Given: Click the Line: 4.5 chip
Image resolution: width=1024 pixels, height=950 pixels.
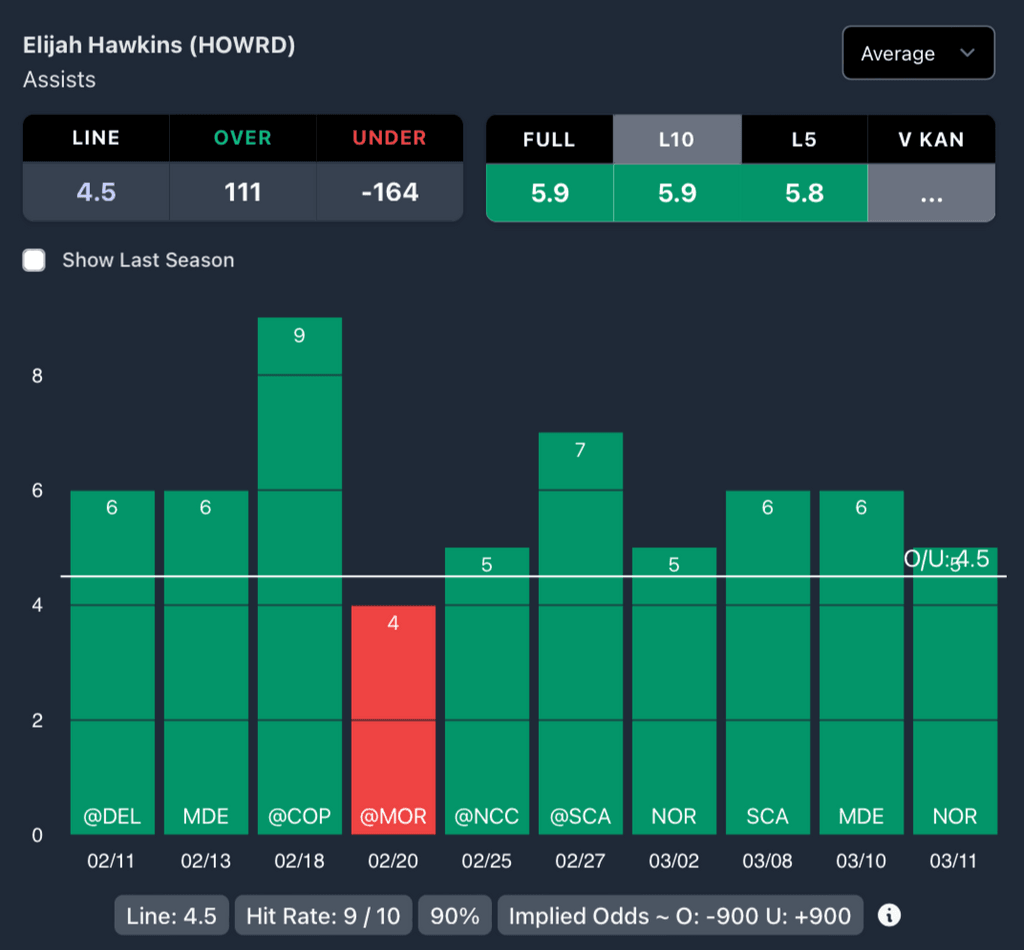Looking at the screenshot, I should (172, 915).
